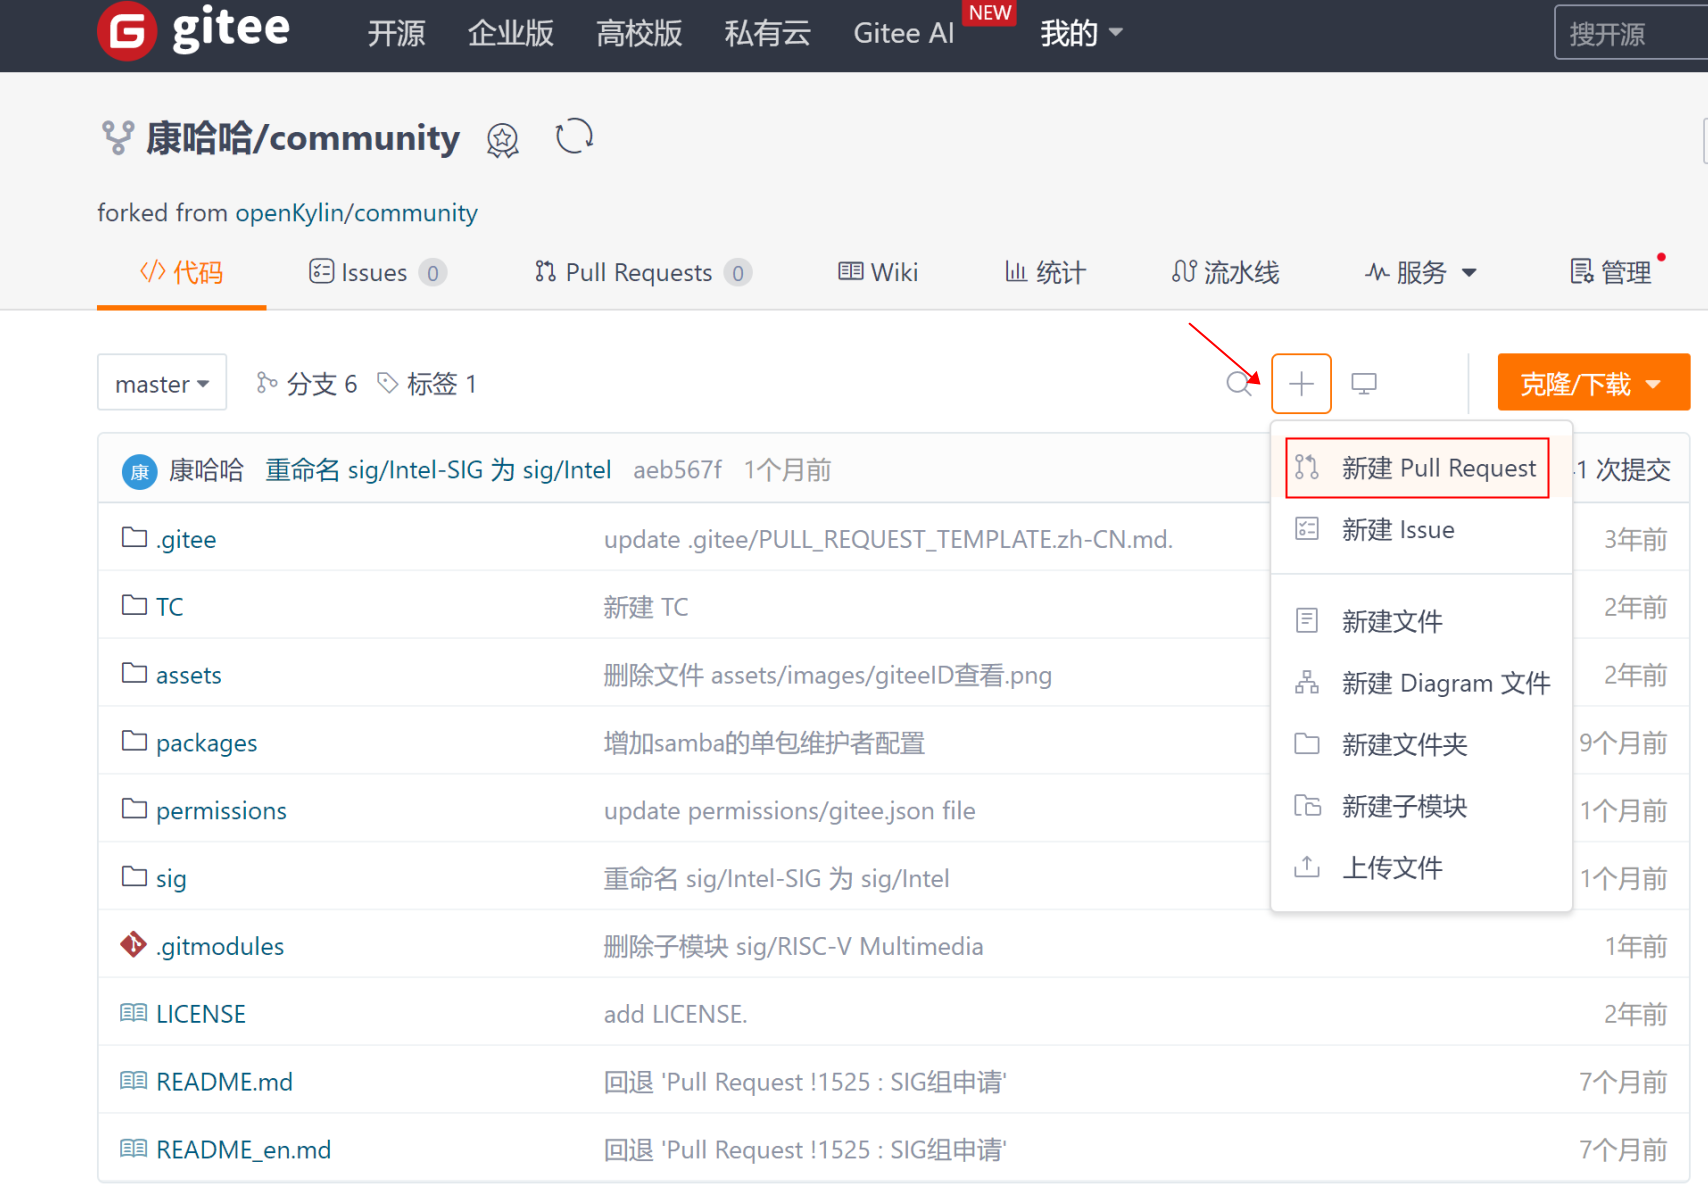The height and width of the screenshot is (1192, 1708).
Task: Expand the 克隆/下载 dropdown button
Action: point(1594,383)
